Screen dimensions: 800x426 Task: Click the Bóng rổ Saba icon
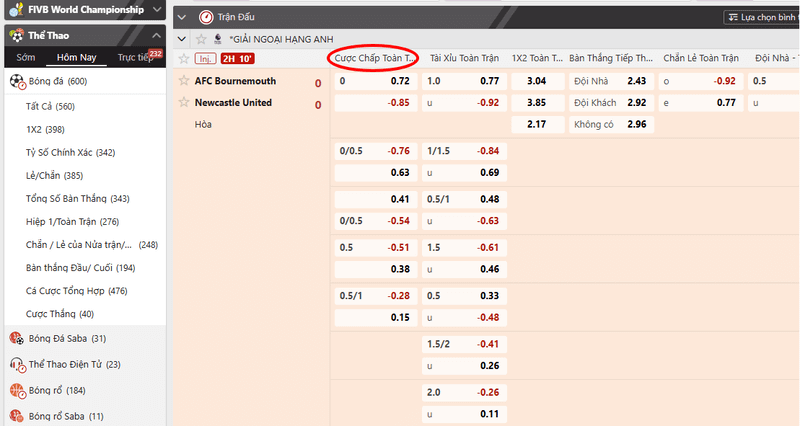point(17,415)
